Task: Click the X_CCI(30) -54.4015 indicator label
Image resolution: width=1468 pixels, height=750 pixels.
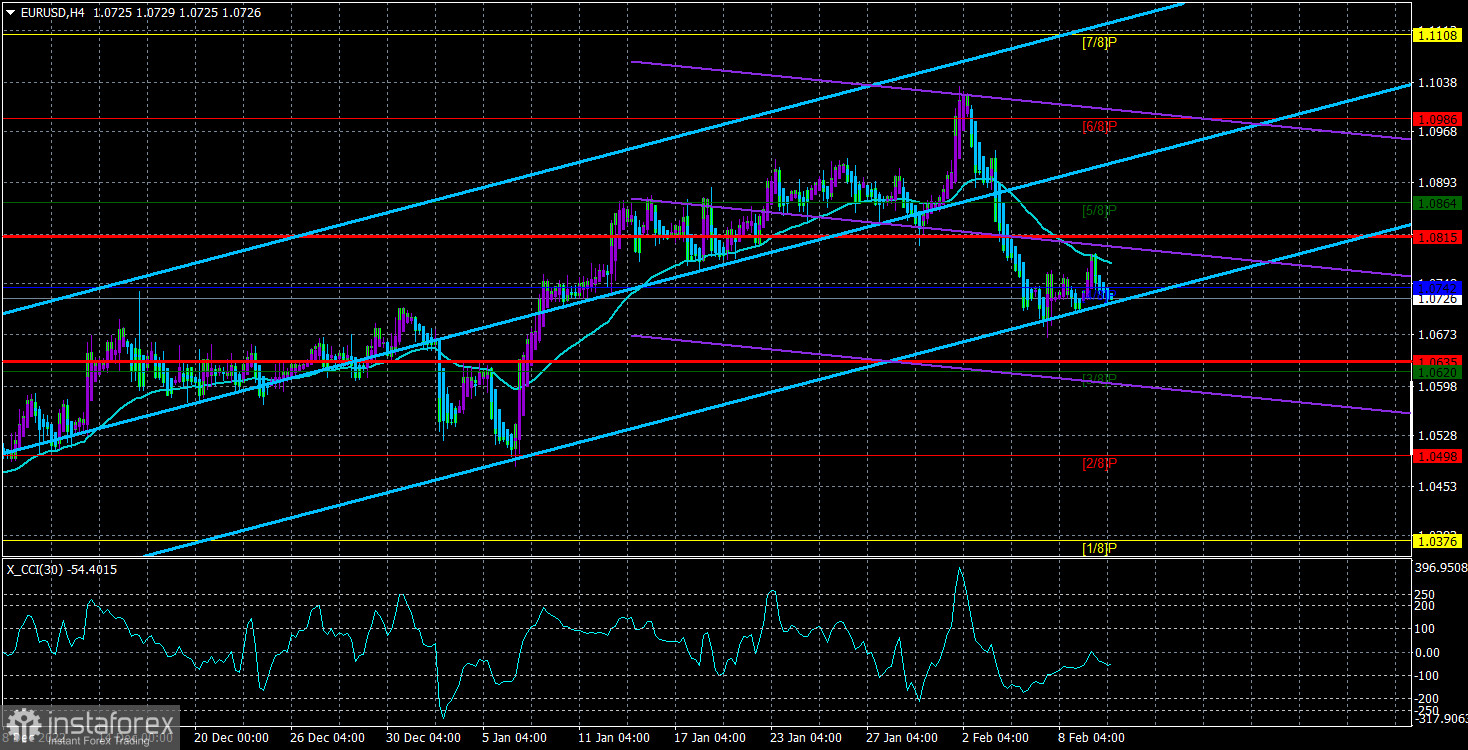Action: (x=62, y=569)
